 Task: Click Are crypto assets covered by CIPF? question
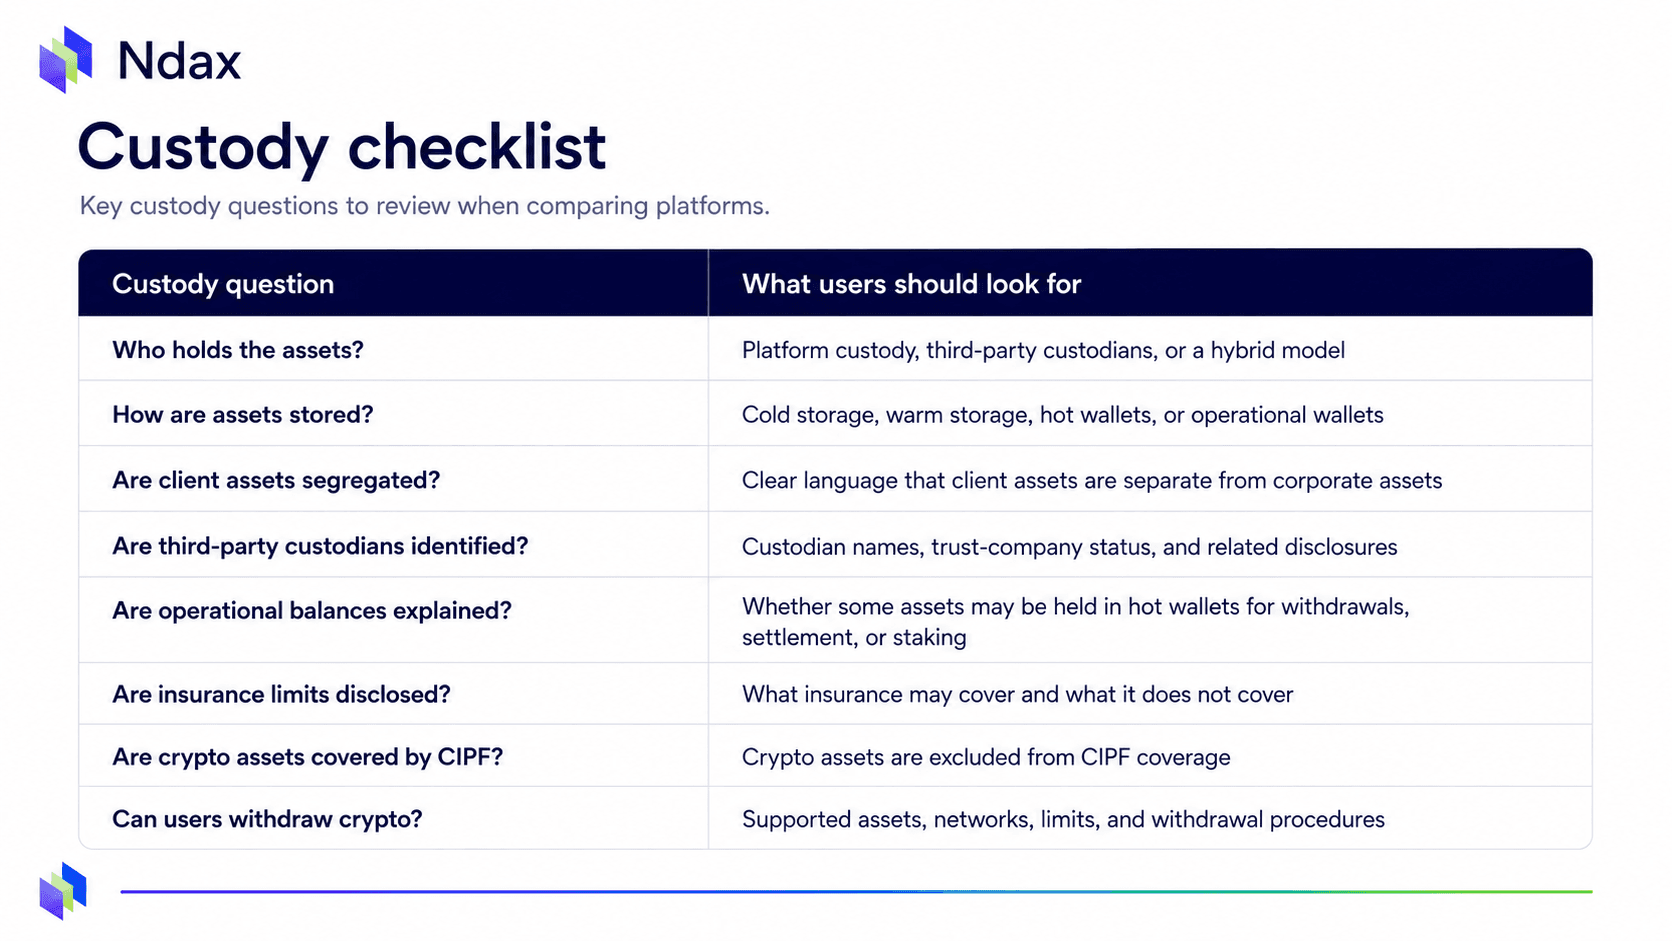(307, 757)
